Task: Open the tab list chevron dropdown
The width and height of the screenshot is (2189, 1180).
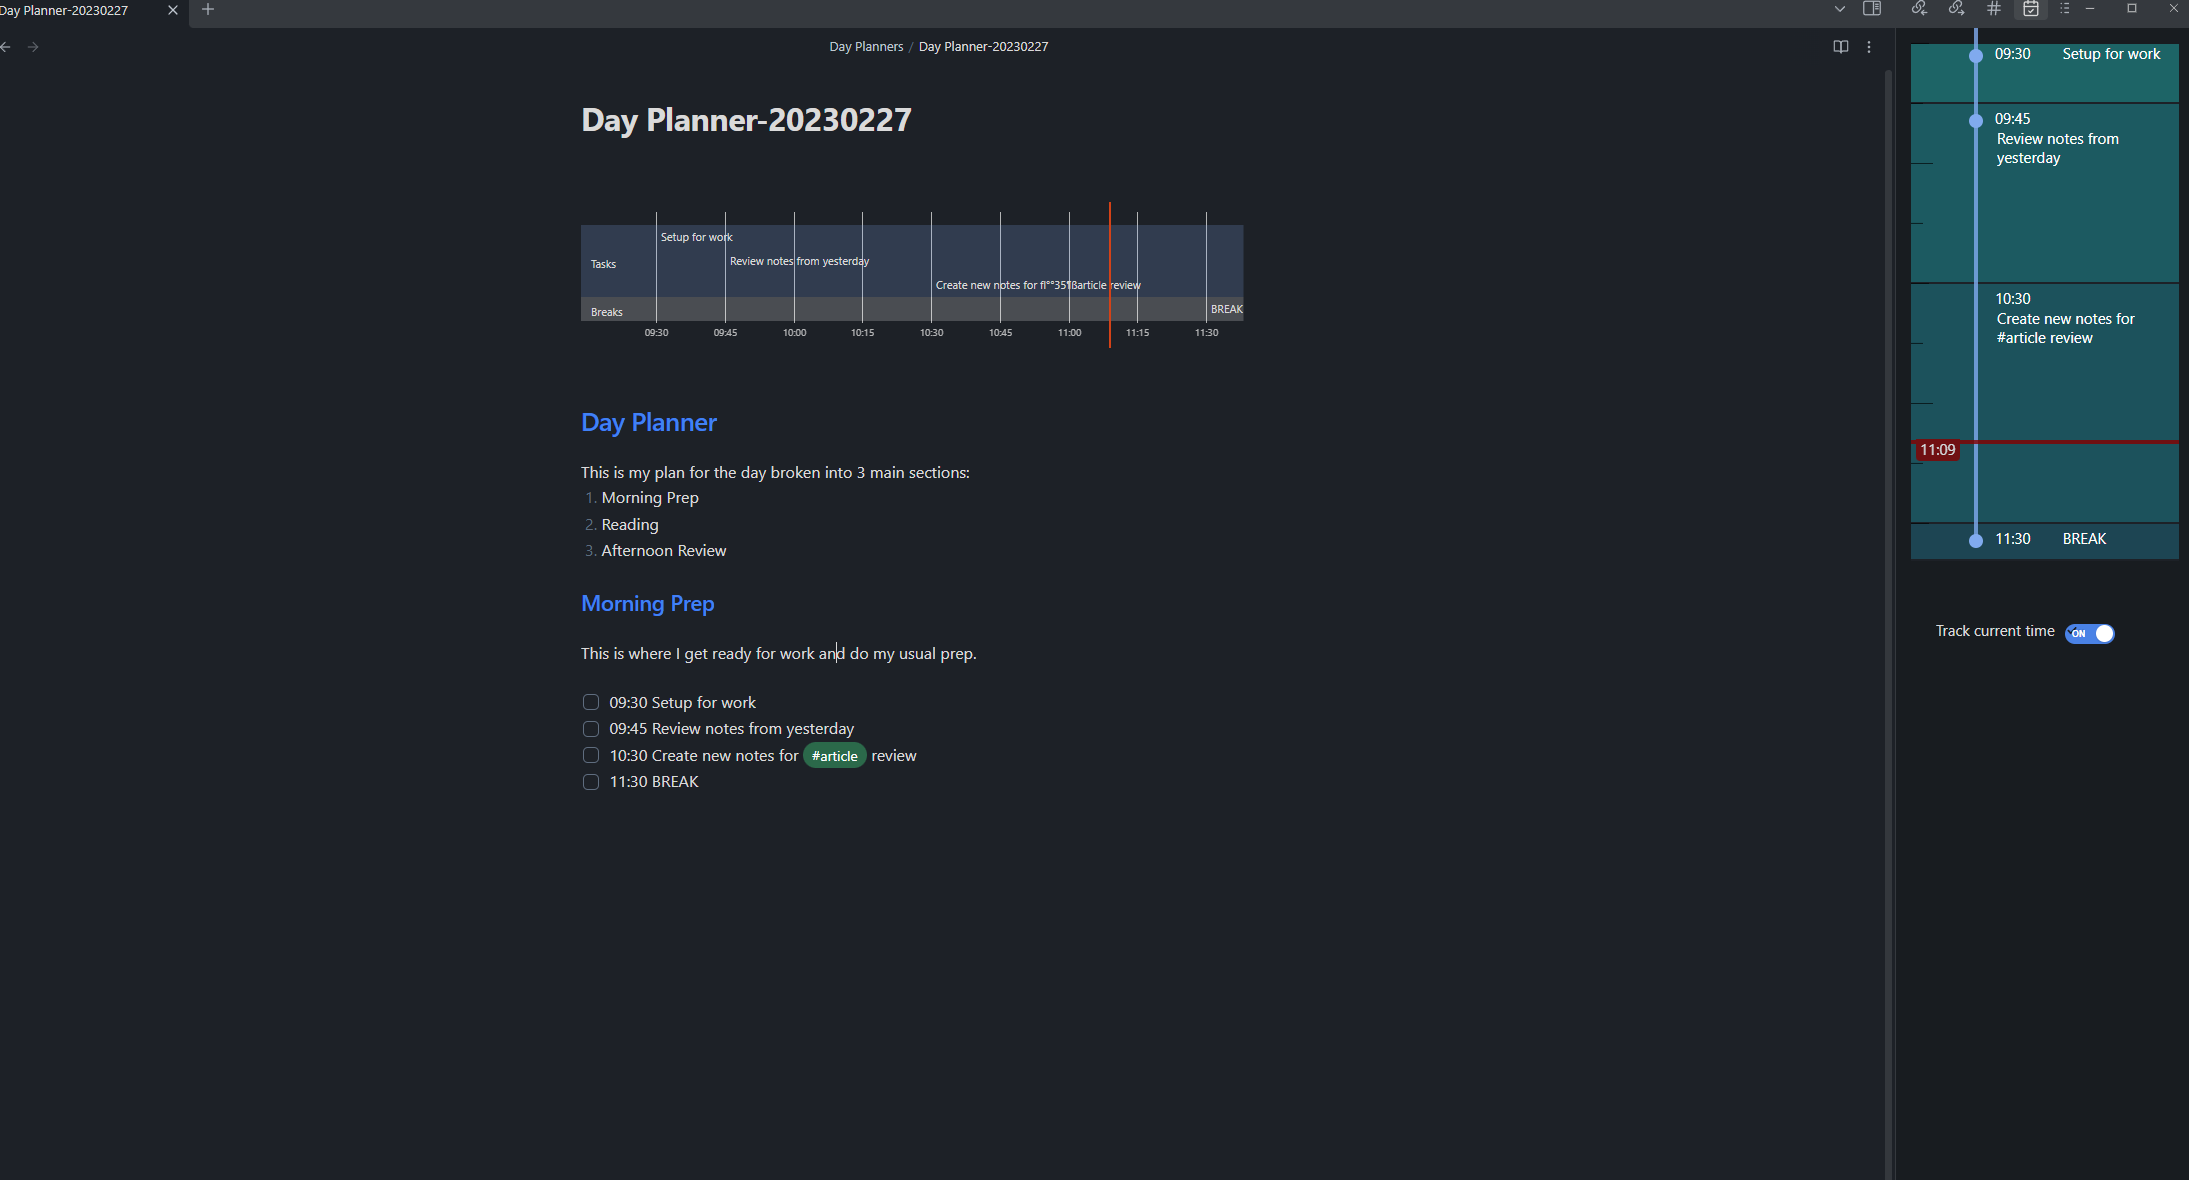Action: [1839, 9]
